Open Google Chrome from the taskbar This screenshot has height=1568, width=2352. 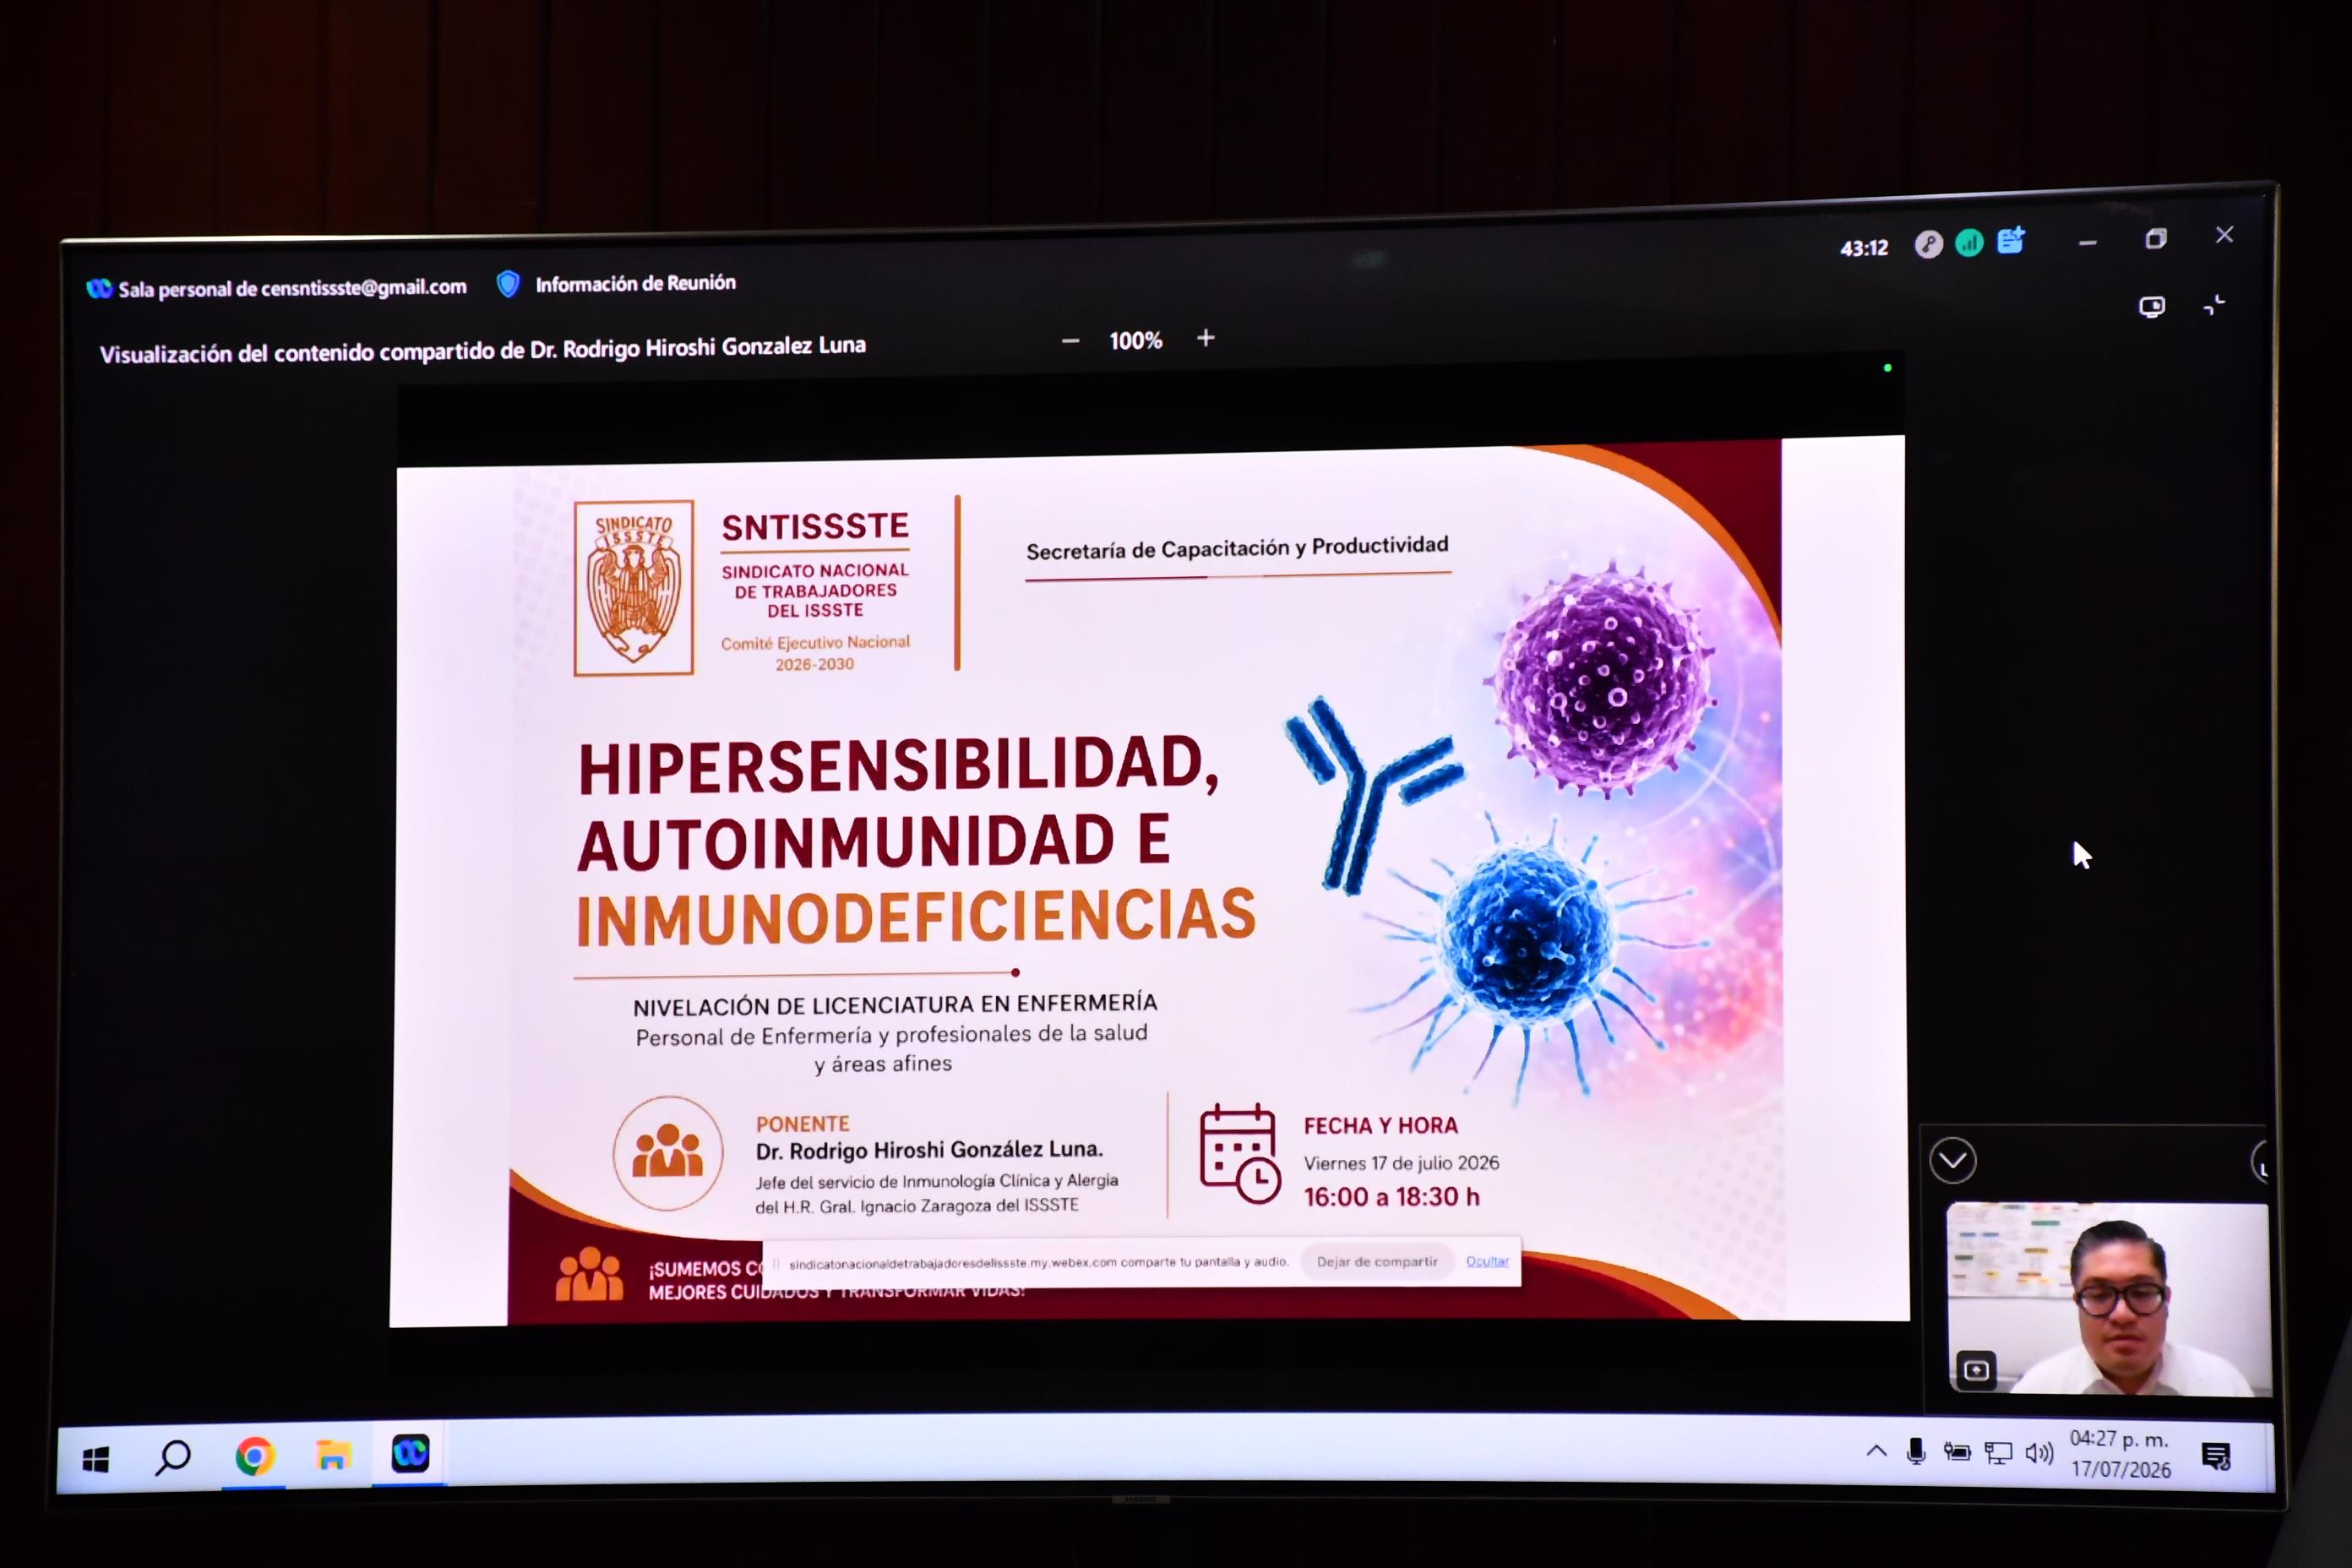[x=254, y=1457]
